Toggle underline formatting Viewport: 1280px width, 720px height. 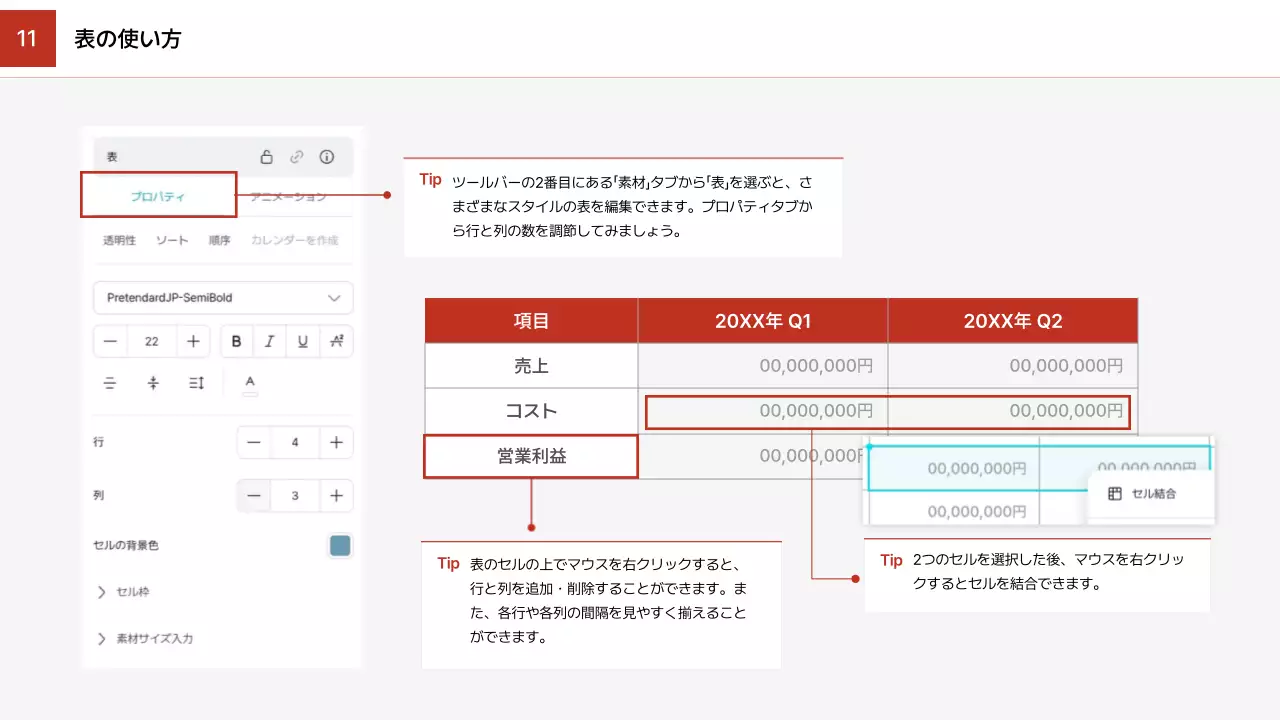(x=302, y=341)
